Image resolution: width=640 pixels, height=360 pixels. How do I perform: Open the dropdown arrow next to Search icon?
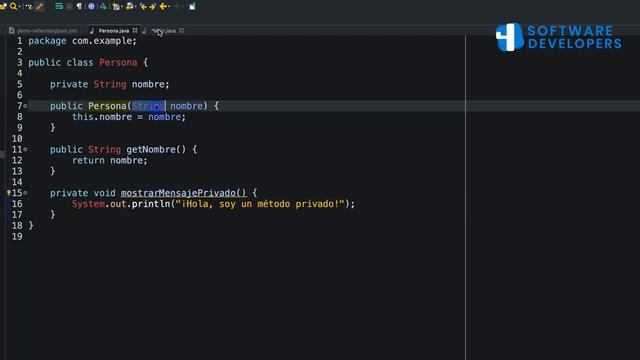20,7
